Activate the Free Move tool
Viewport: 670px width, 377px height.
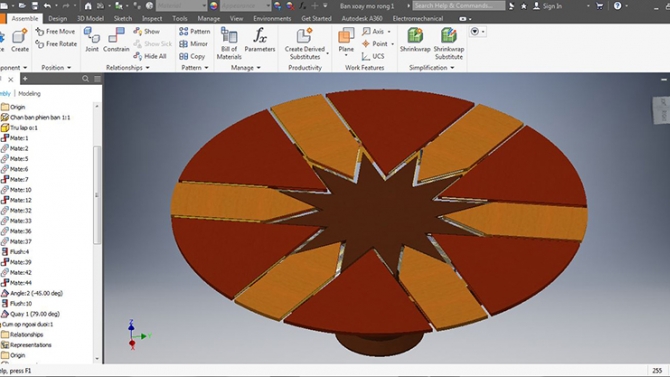click(x=56, y=31)
